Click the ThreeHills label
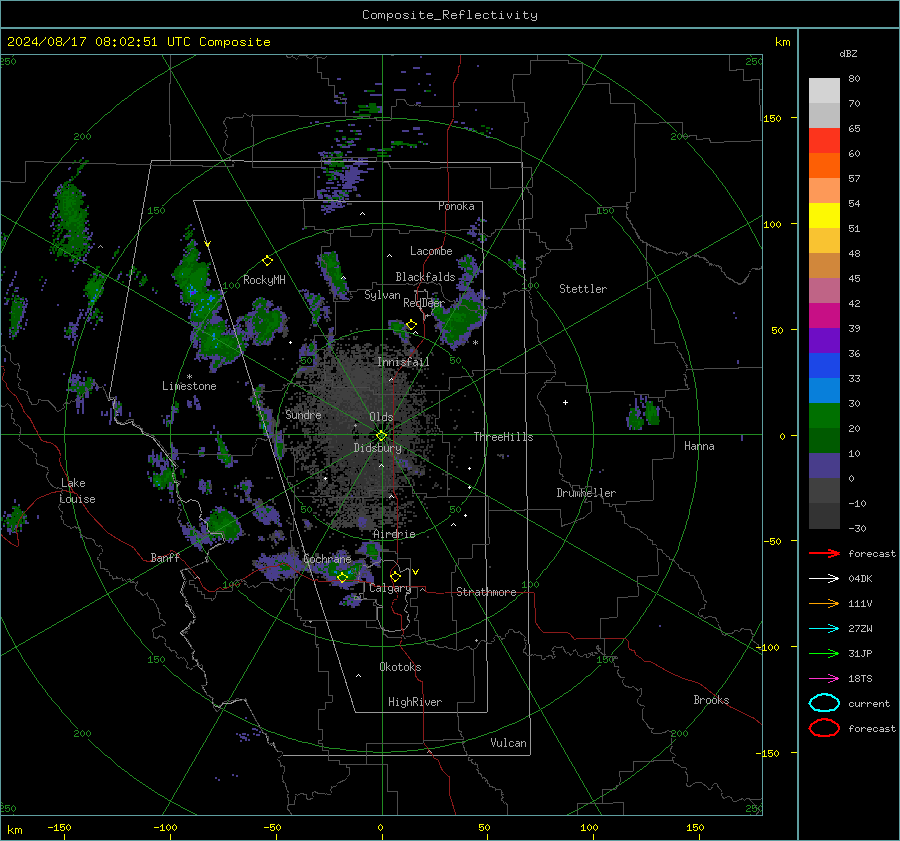 (x=503, y=437)
